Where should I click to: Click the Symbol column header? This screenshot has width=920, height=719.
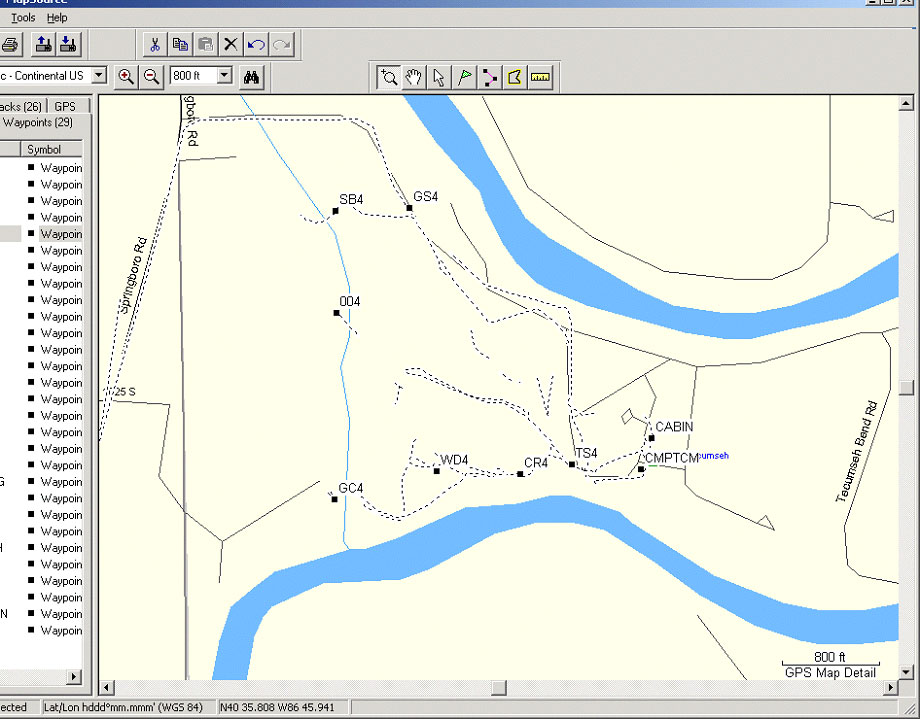click(x=44, y=149)
